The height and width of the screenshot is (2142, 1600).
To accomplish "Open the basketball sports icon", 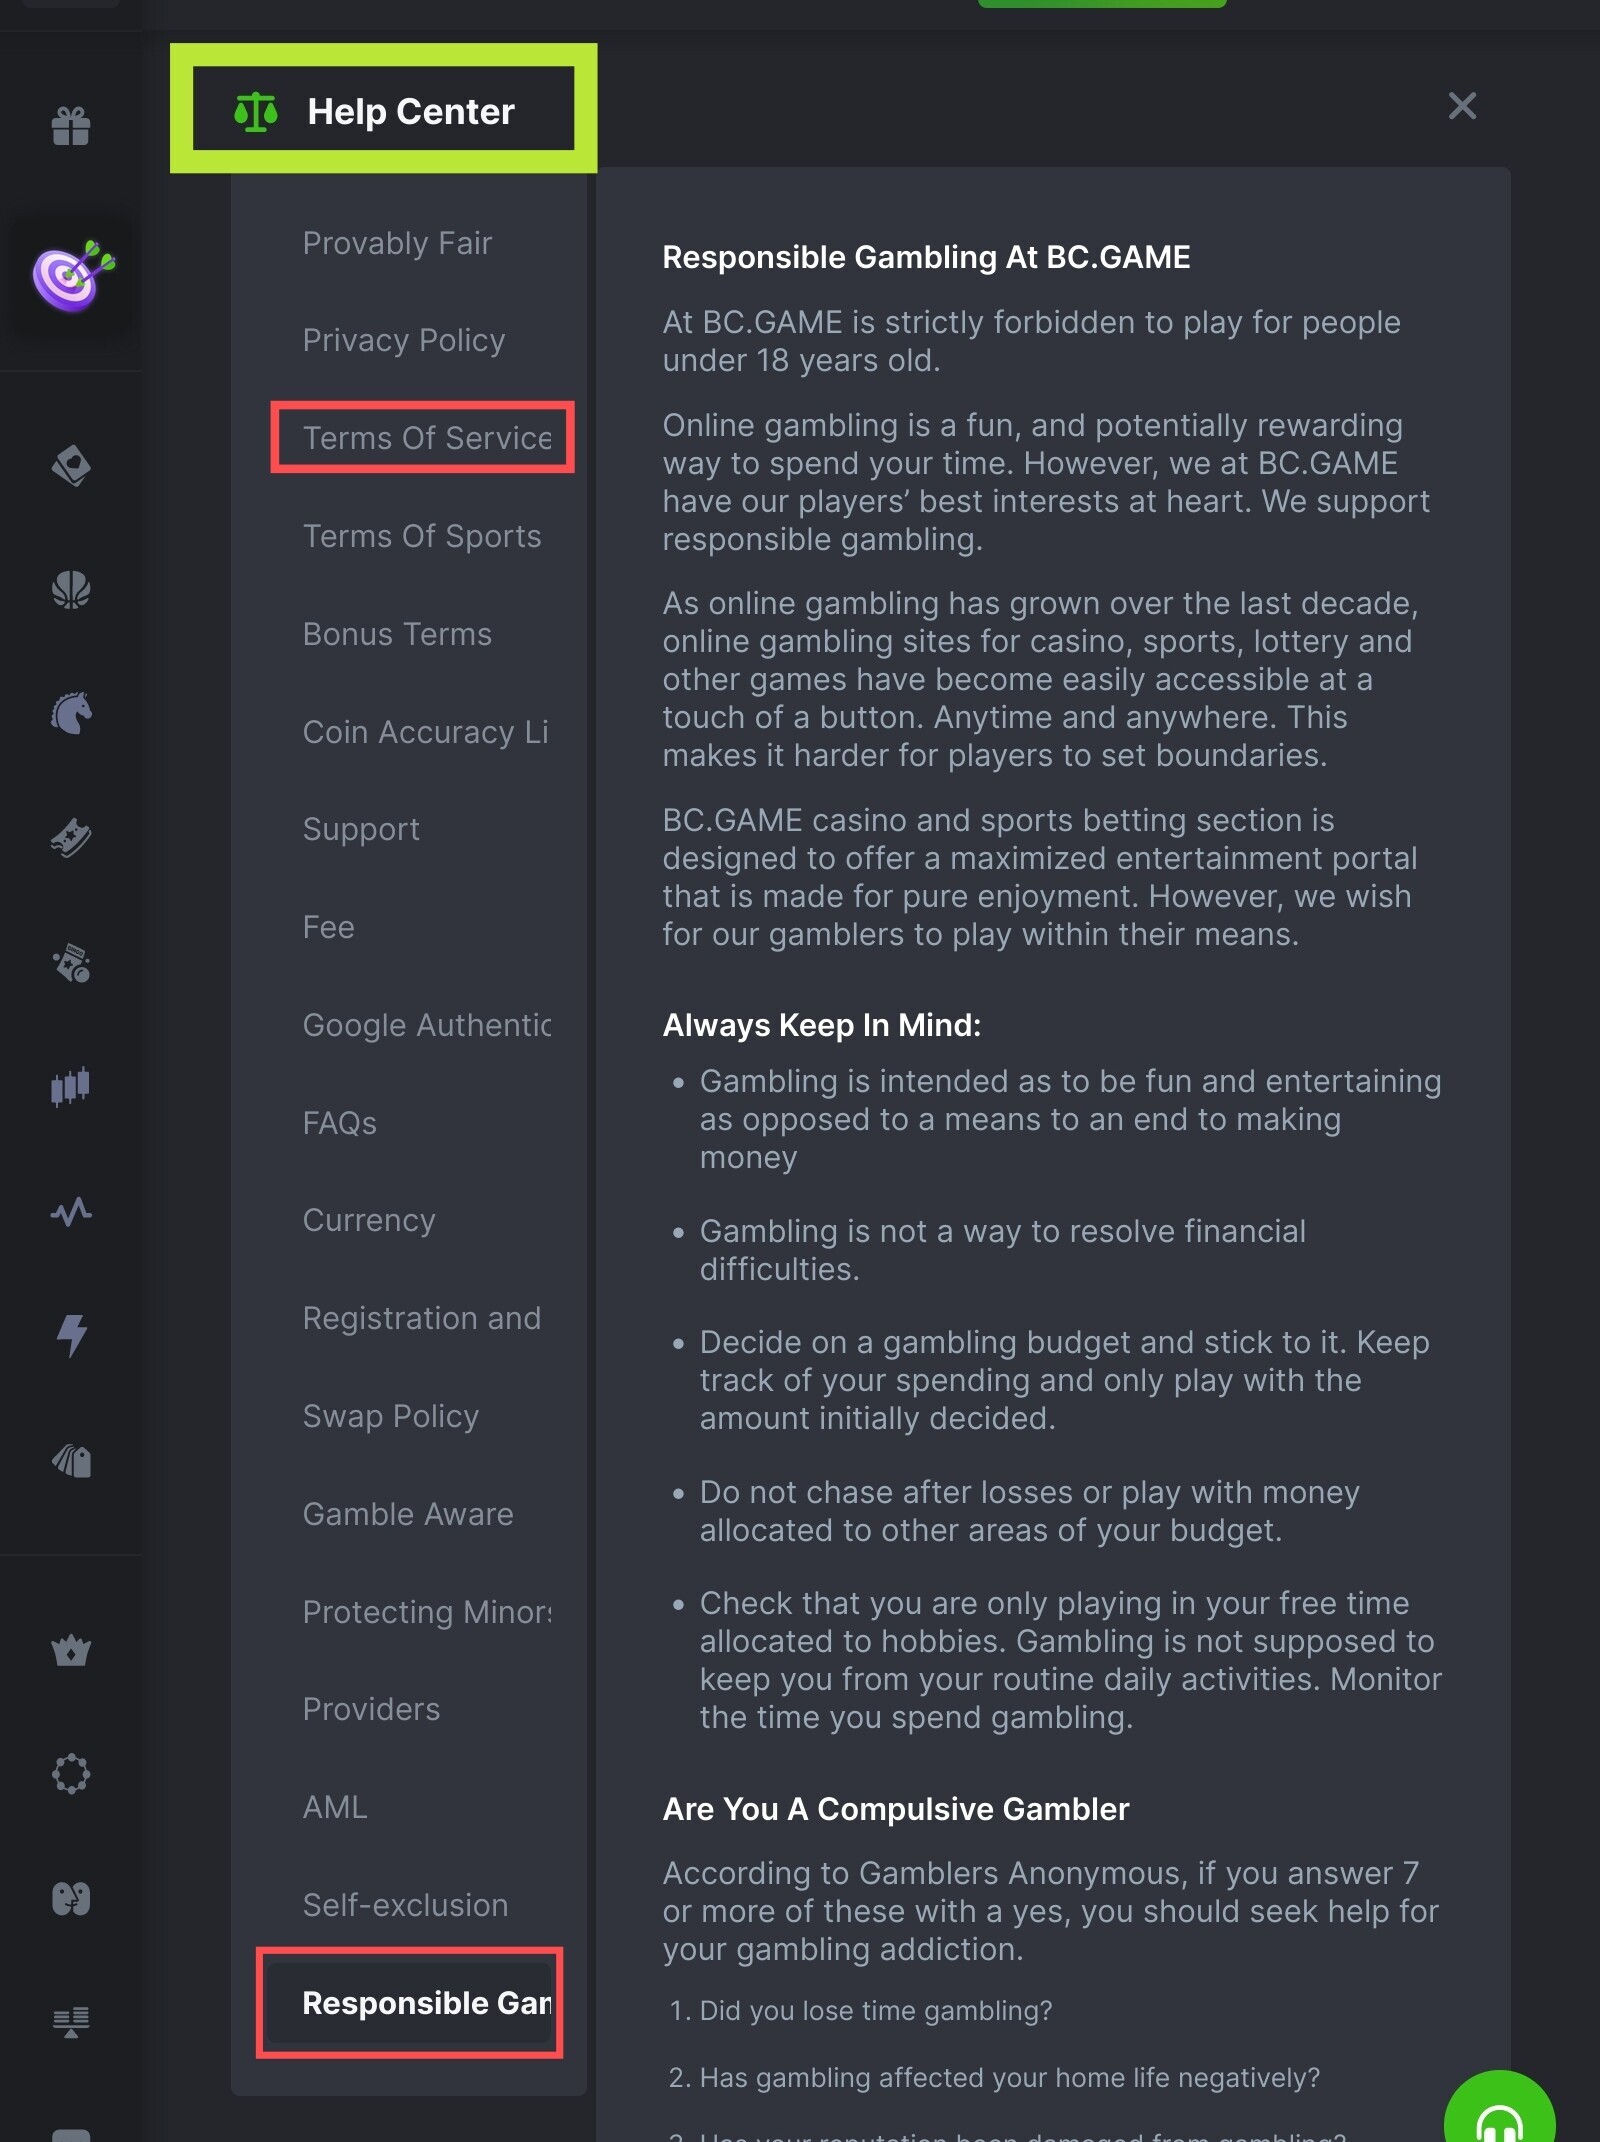I will point(71,589).
